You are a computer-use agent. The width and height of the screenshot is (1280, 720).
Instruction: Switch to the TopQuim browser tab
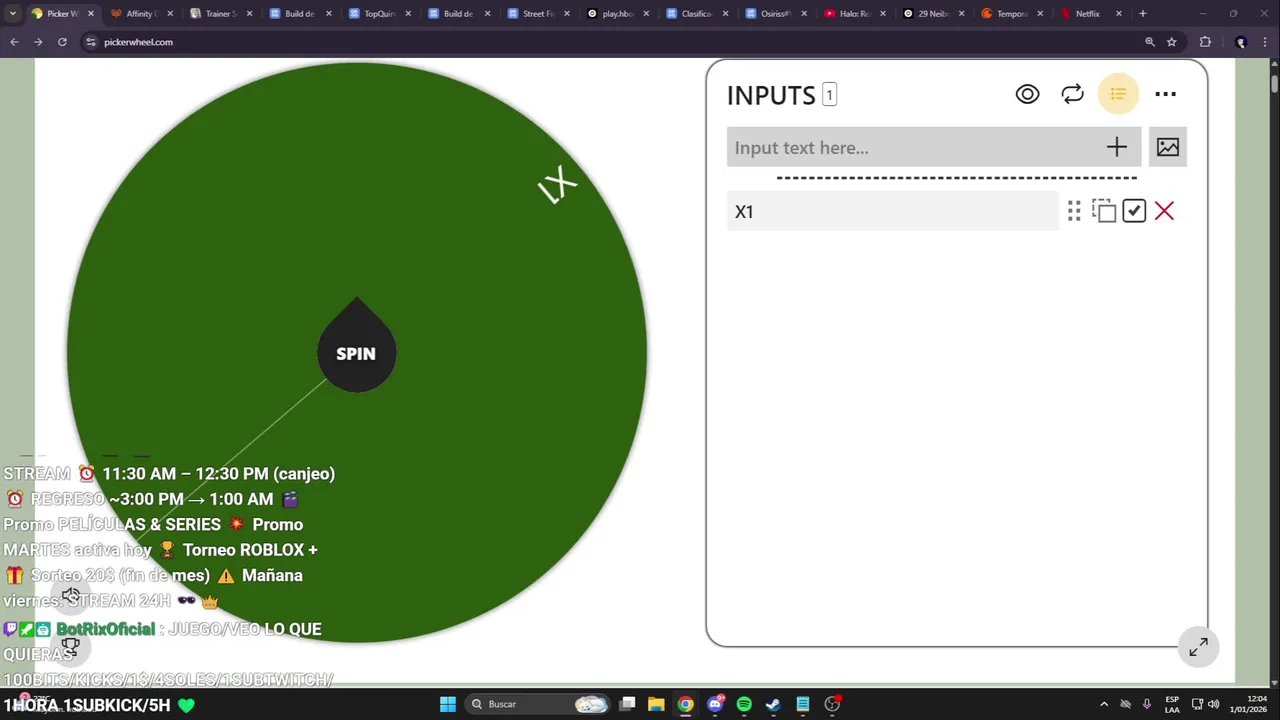(x=378, y=14)
